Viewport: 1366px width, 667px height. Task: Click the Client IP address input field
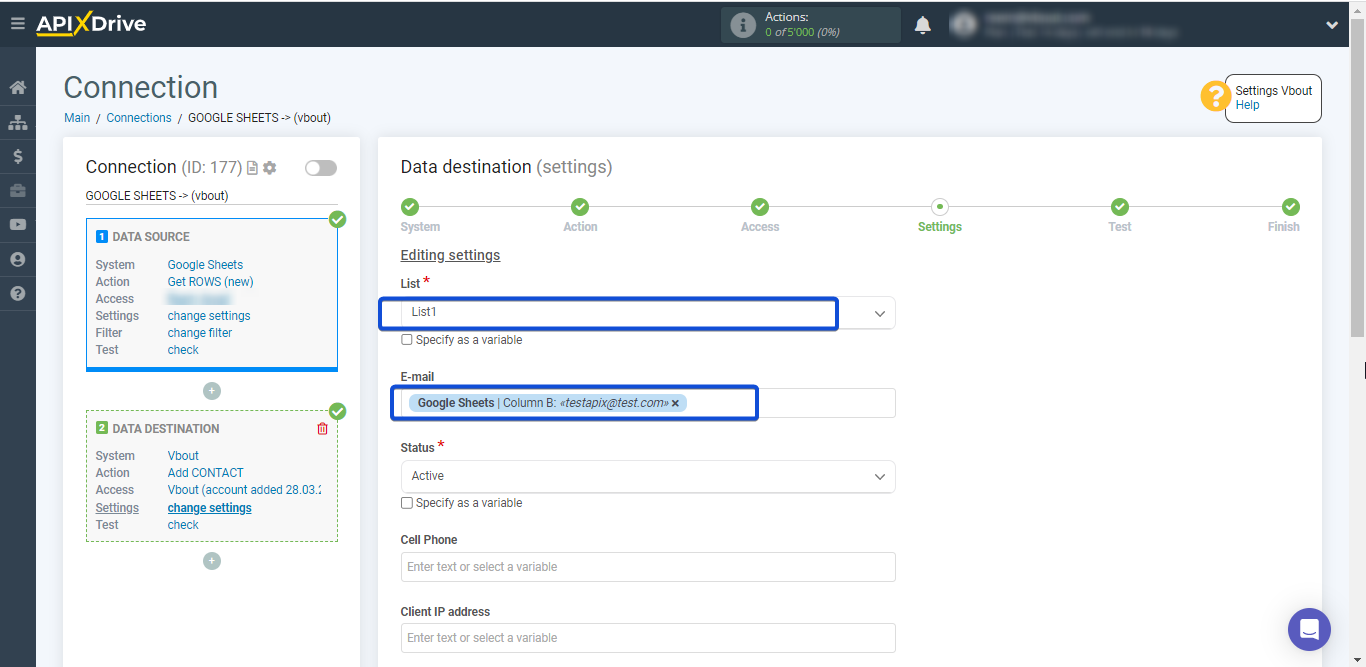[648, 638]
